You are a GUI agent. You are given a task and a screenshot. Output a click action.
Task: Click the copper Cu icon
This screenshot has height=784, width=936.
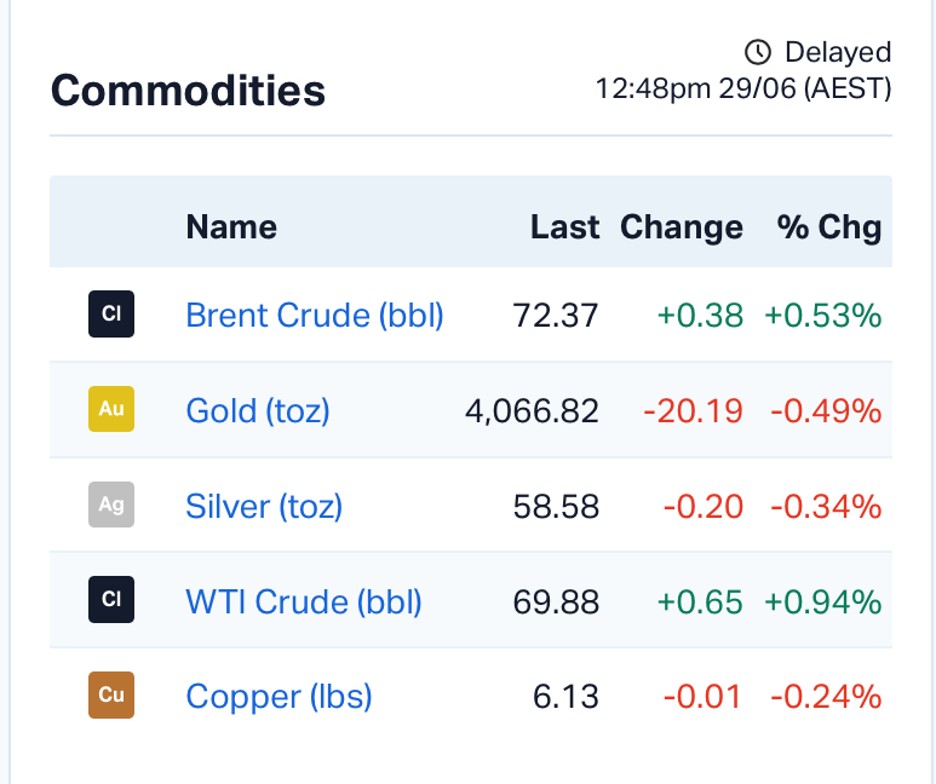click(x=112, y=695)
